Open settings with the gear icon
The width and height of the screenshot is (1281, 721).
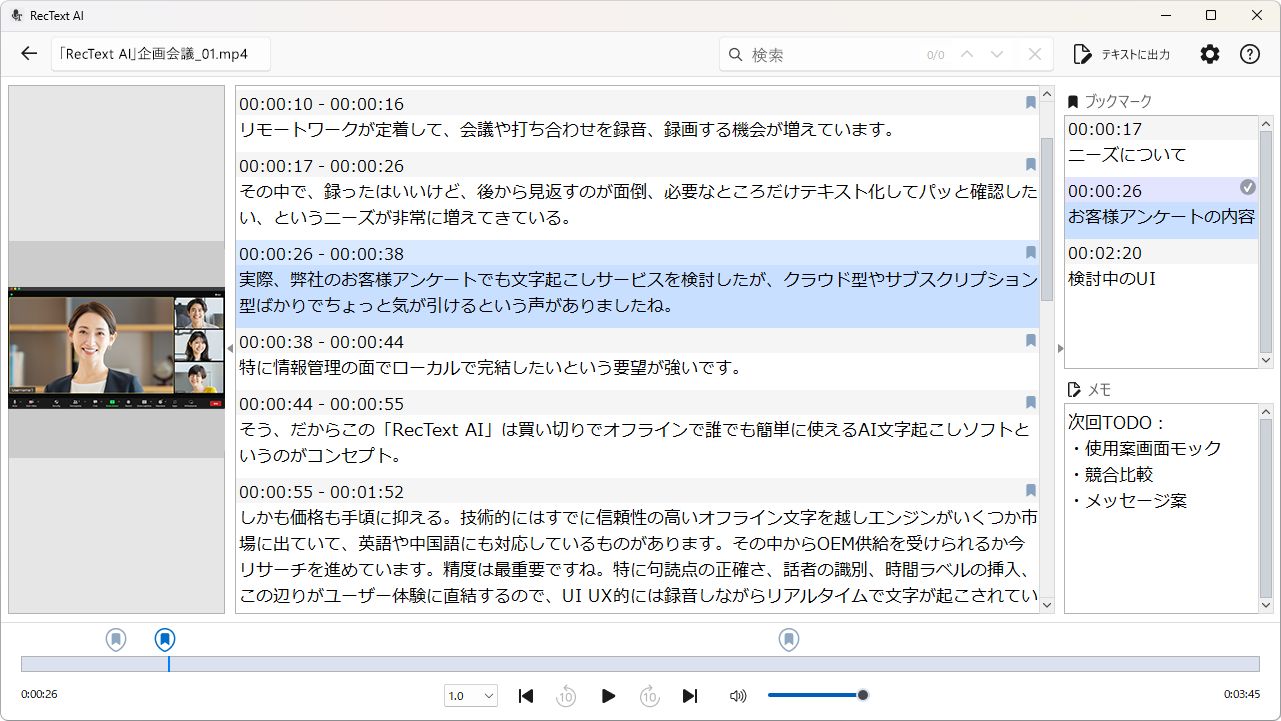[1210, 54]
